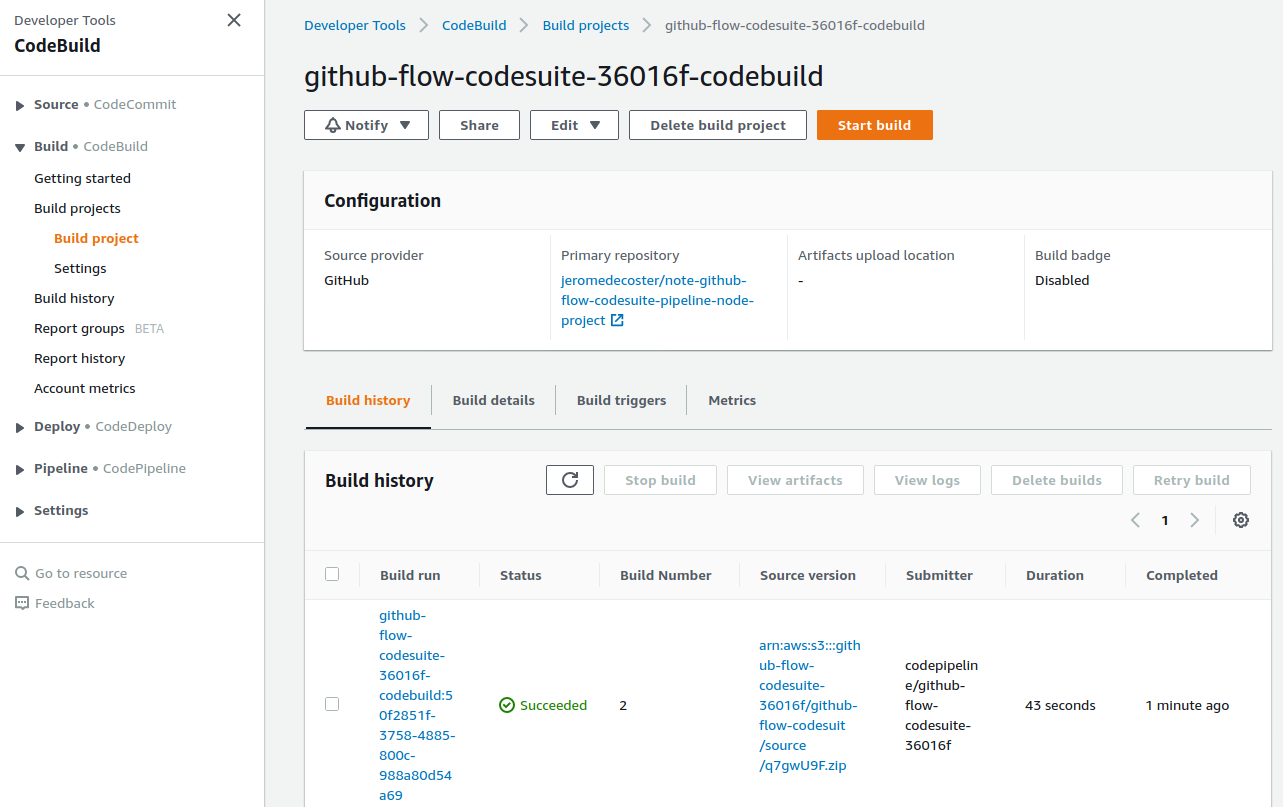Viewport: 1283px width, 807px height.
Task: Click the Delete build project button
Action: 718,125
